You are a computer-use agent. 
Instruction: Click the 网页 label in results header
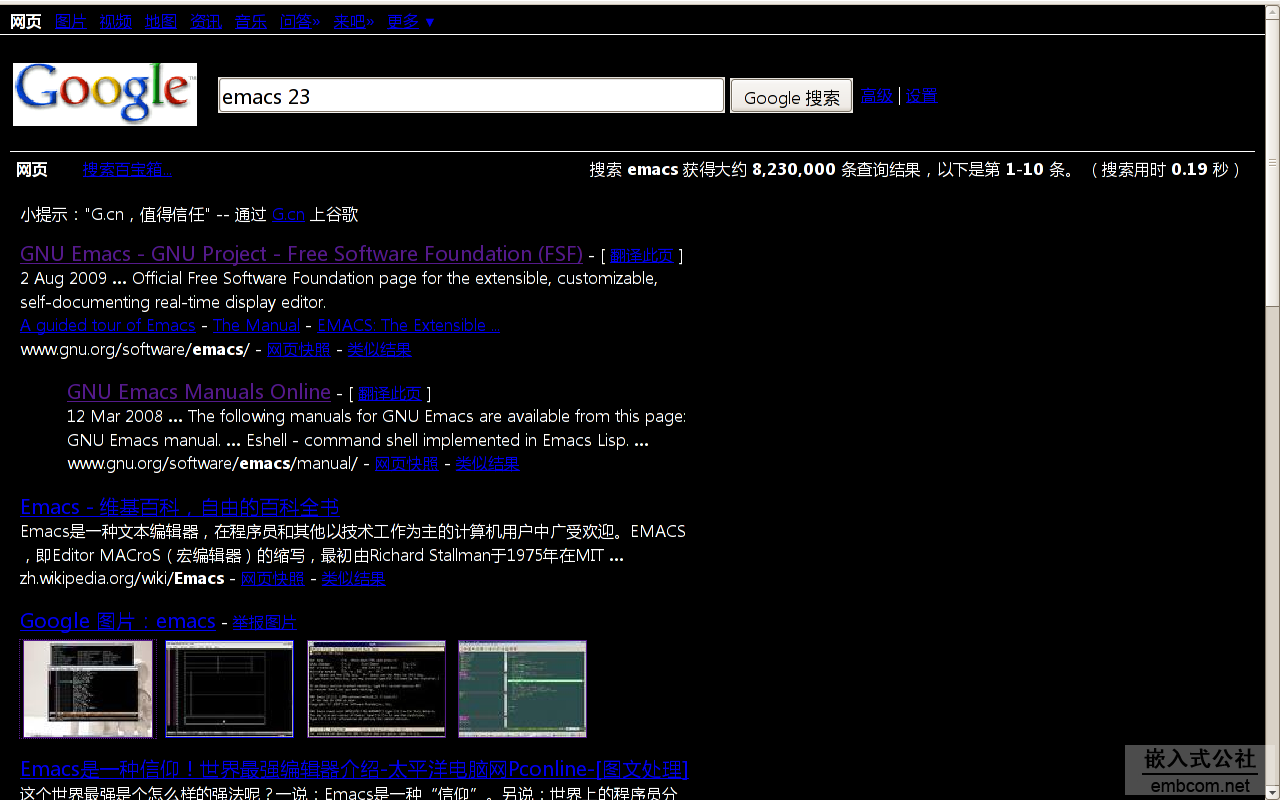tap(32, 170)
